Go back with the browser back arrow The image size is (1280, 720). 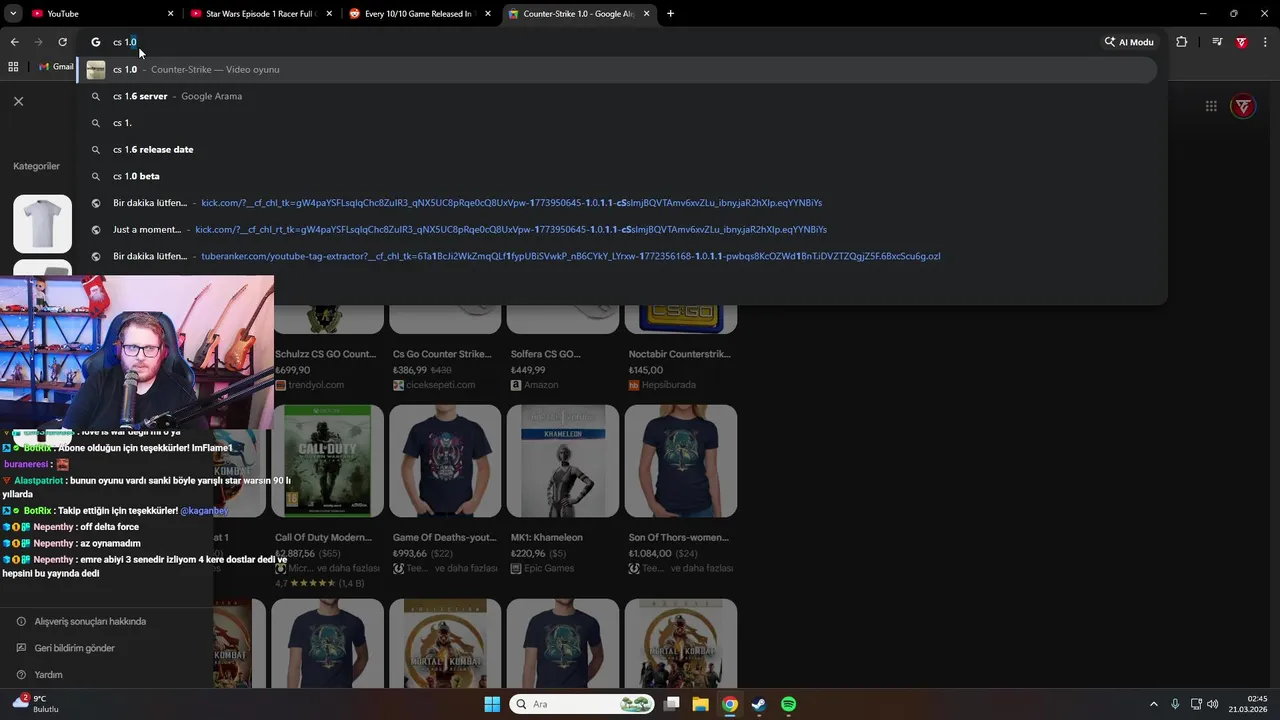point(14,42)
